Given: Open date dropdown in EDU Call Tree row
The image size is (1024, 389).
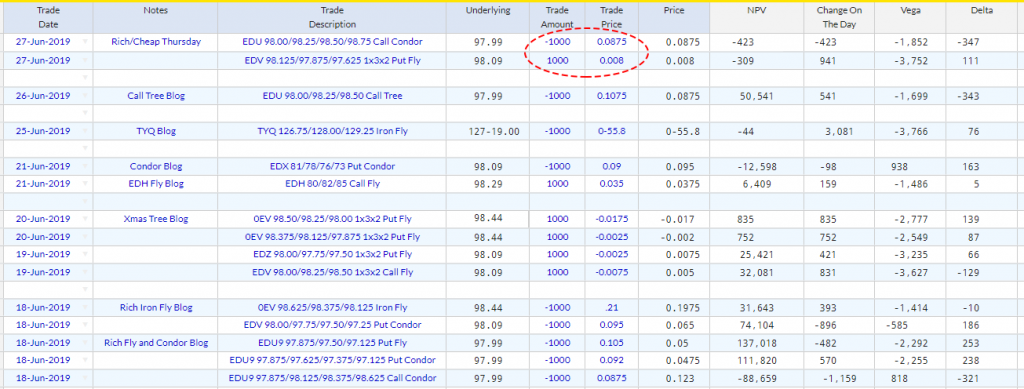Looking at the screenshot, I should tap(85, 96).
